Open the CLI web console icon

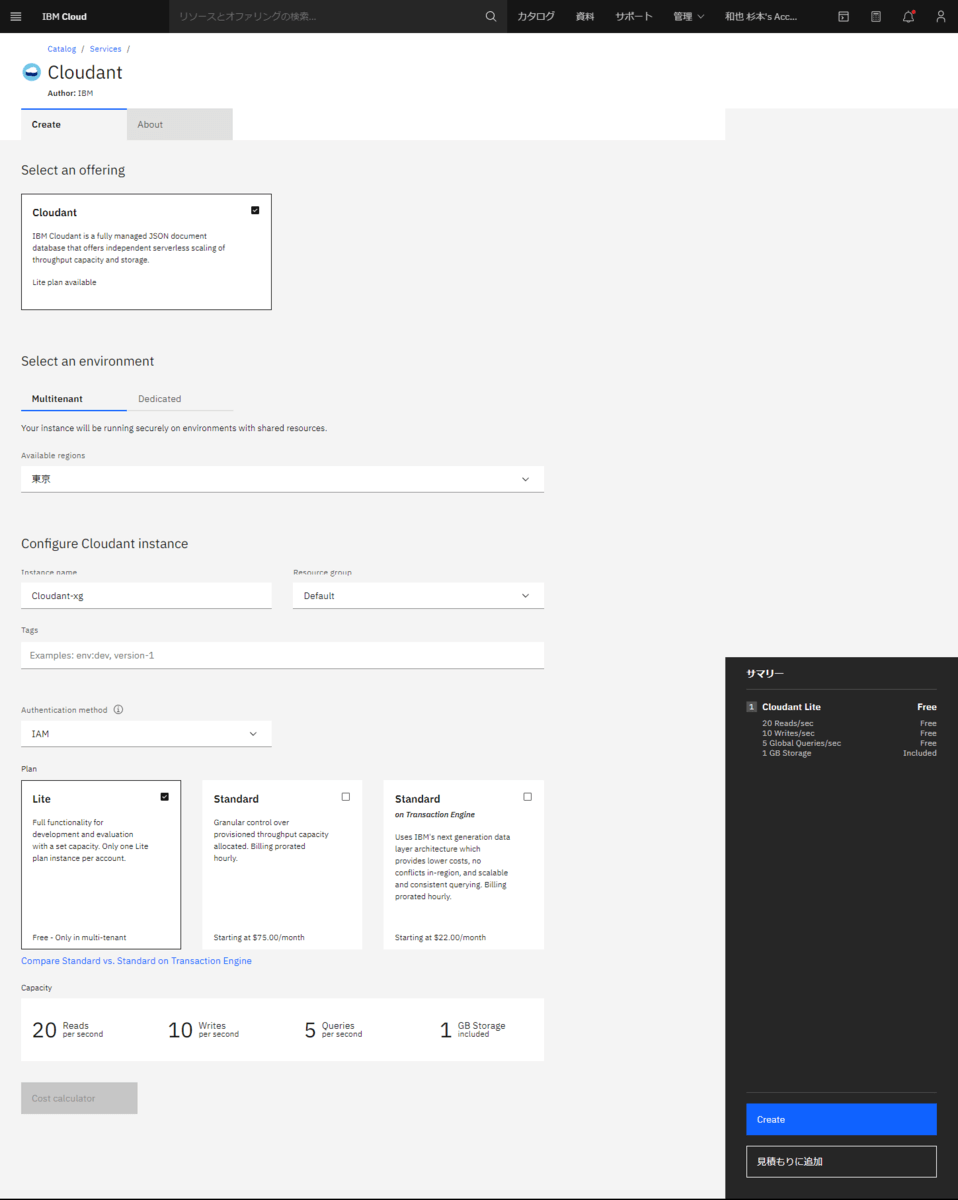click(843, 16)
